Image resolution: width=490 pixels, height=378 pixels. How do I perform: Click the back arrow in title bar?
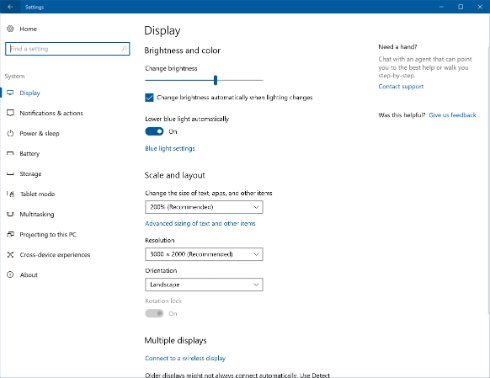coord(10,7)
